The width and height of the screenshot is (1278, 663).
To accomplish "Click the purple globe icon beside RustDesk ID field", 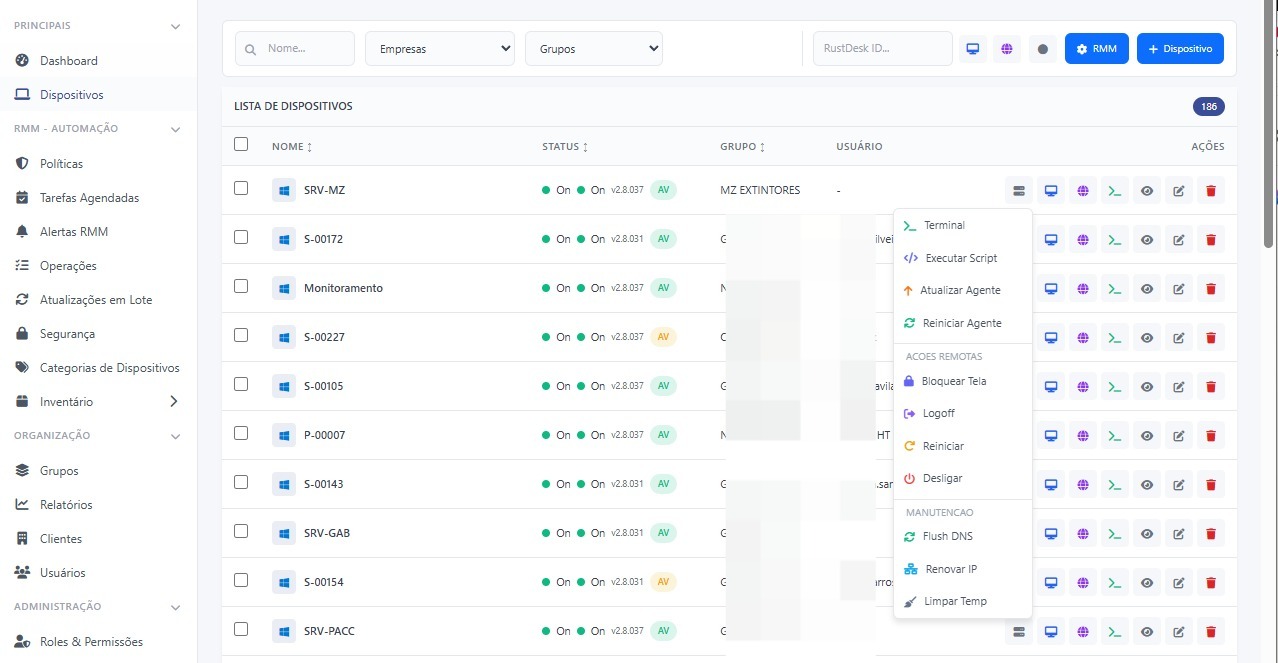I will click(1007, 48).
